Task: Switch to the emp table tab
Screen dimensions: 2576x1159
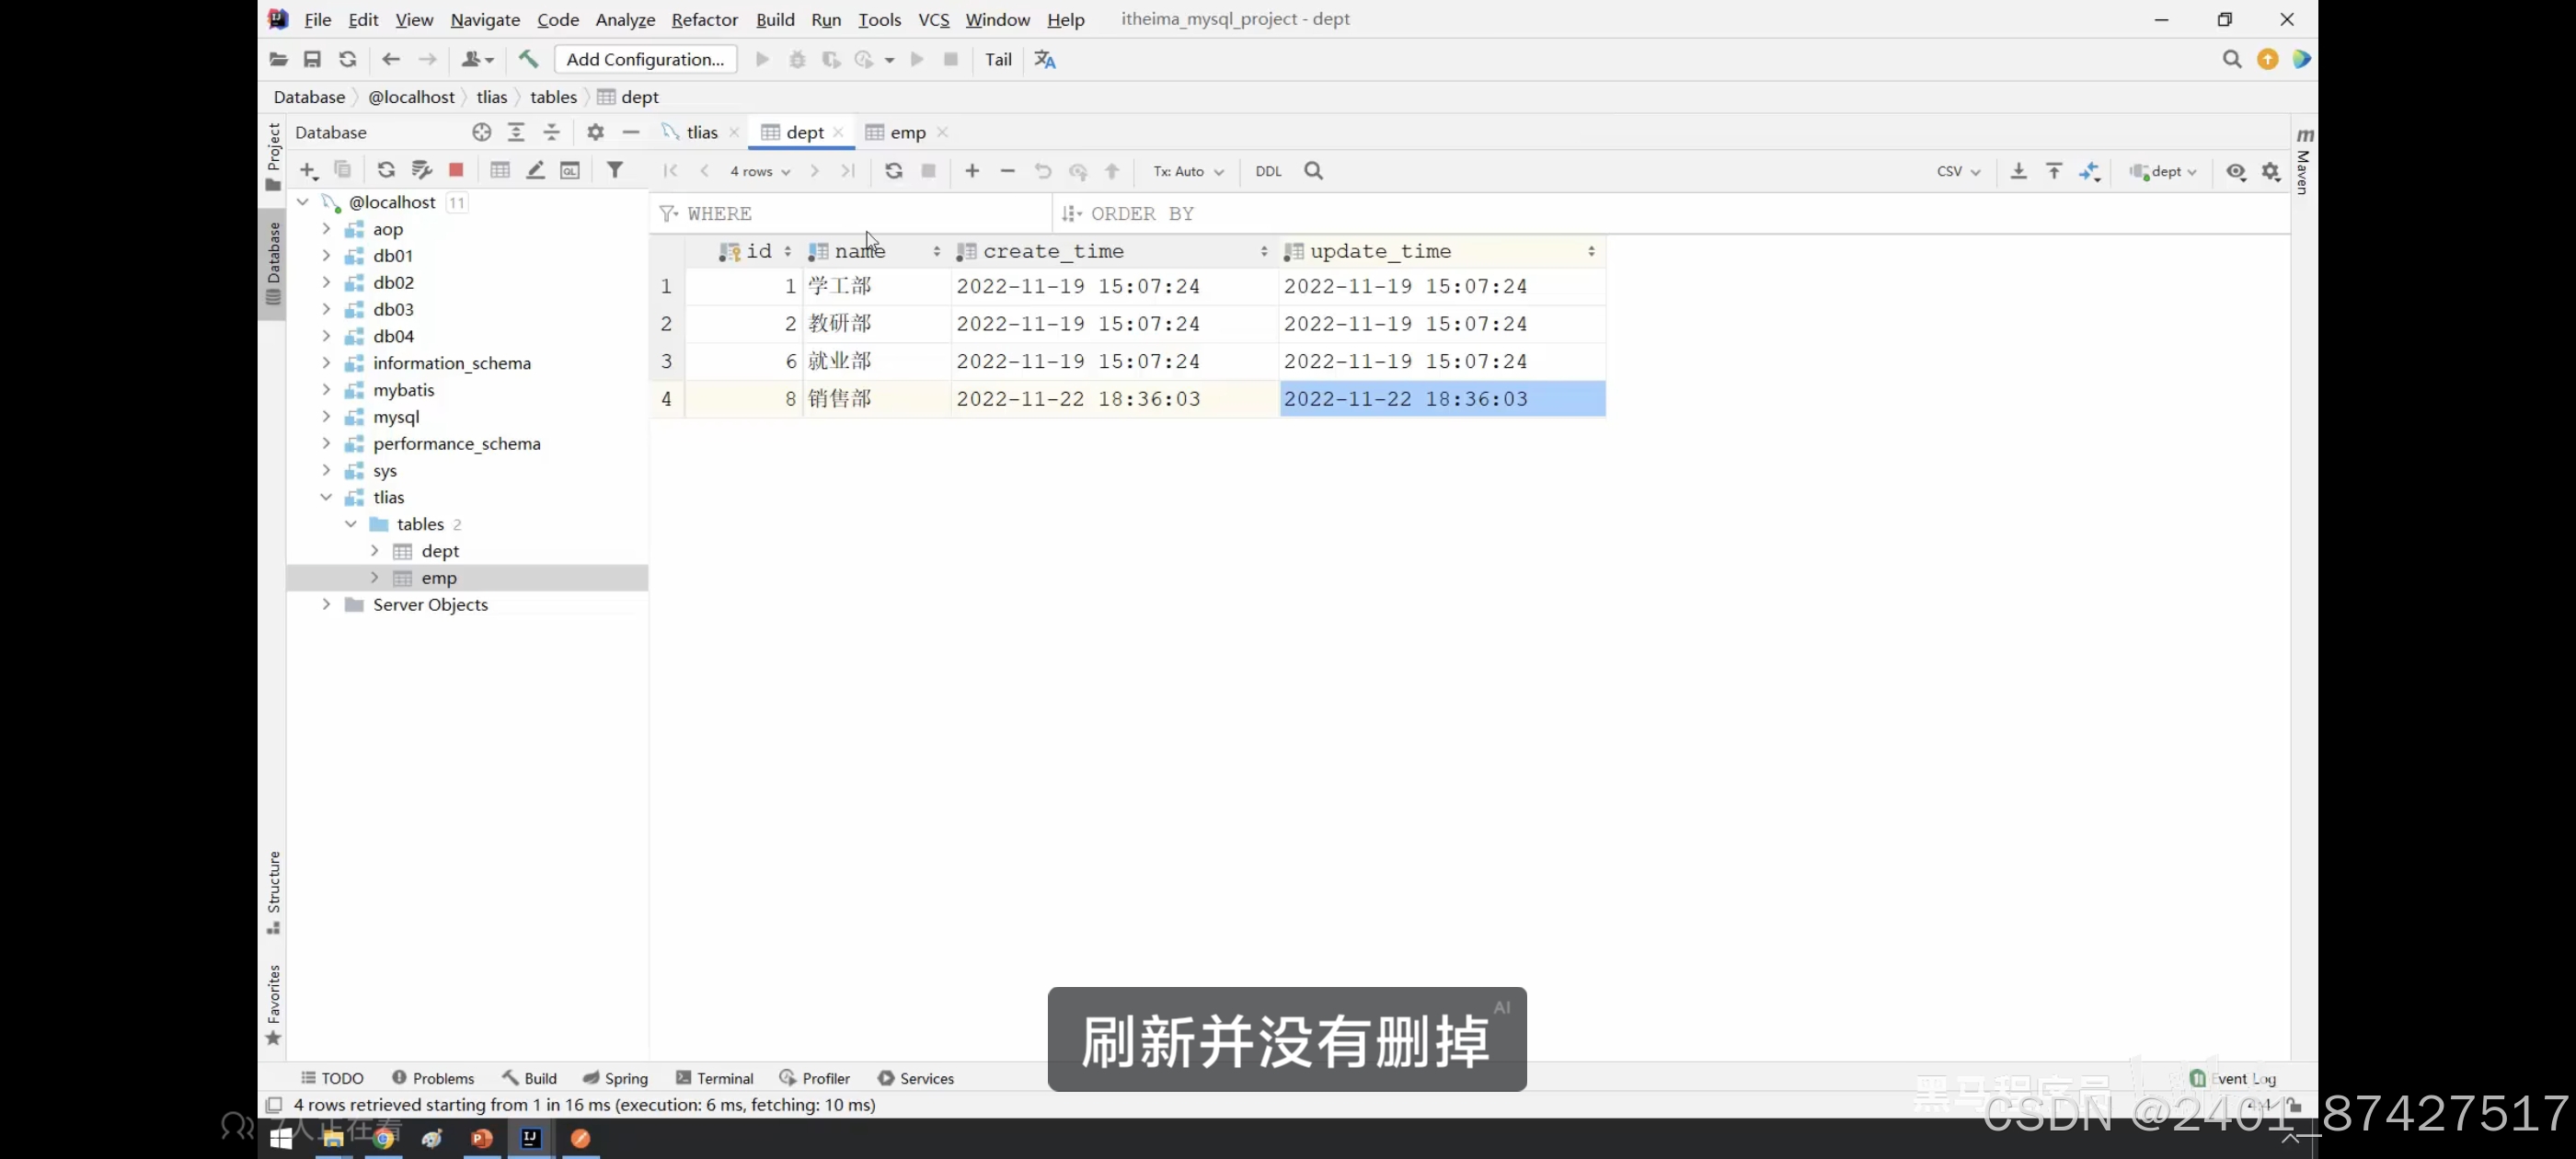Action: click(906, 132)
